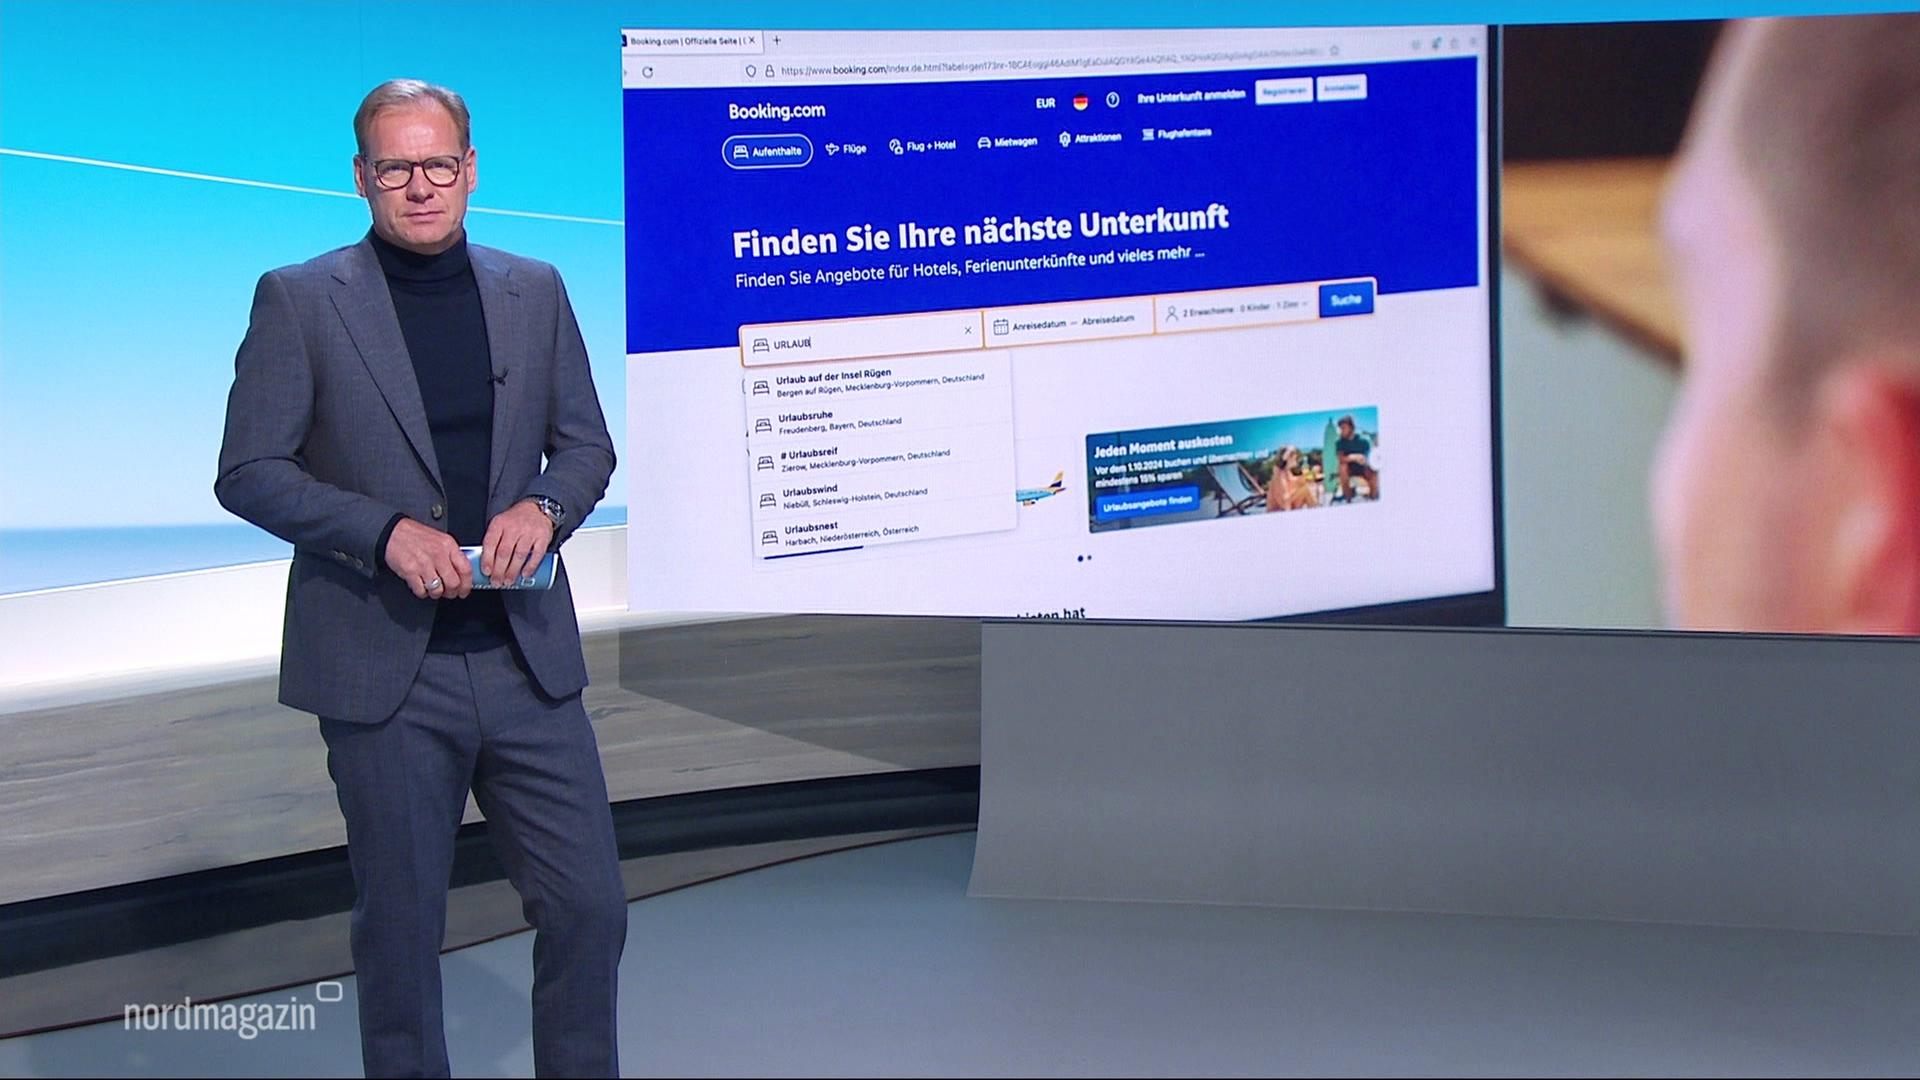
Task: Click 'Ihre Unterkunft anmelden' link
Action: [x=1191, y=96]
